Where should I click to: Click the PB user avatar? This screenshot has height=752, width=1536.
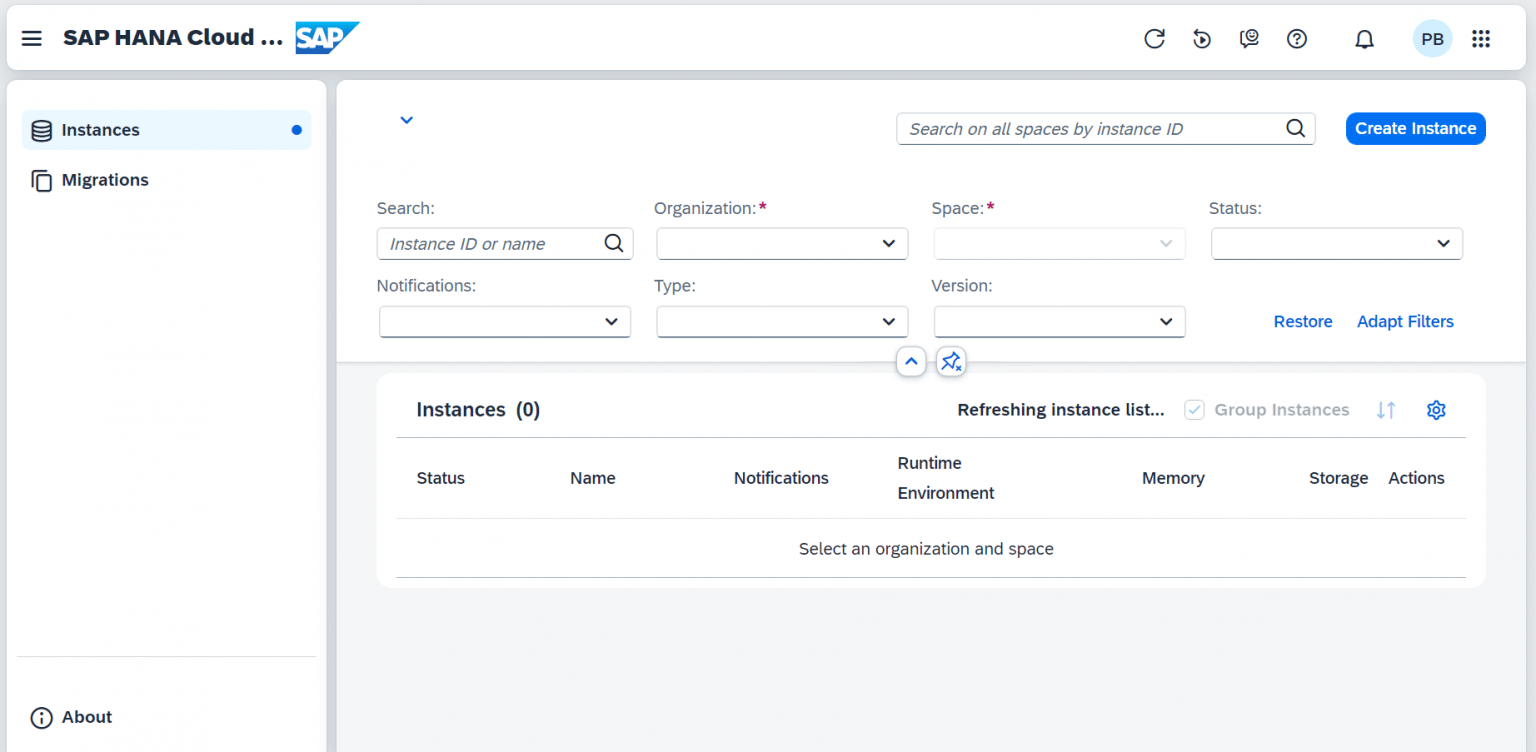click(x=1432, y=38)
